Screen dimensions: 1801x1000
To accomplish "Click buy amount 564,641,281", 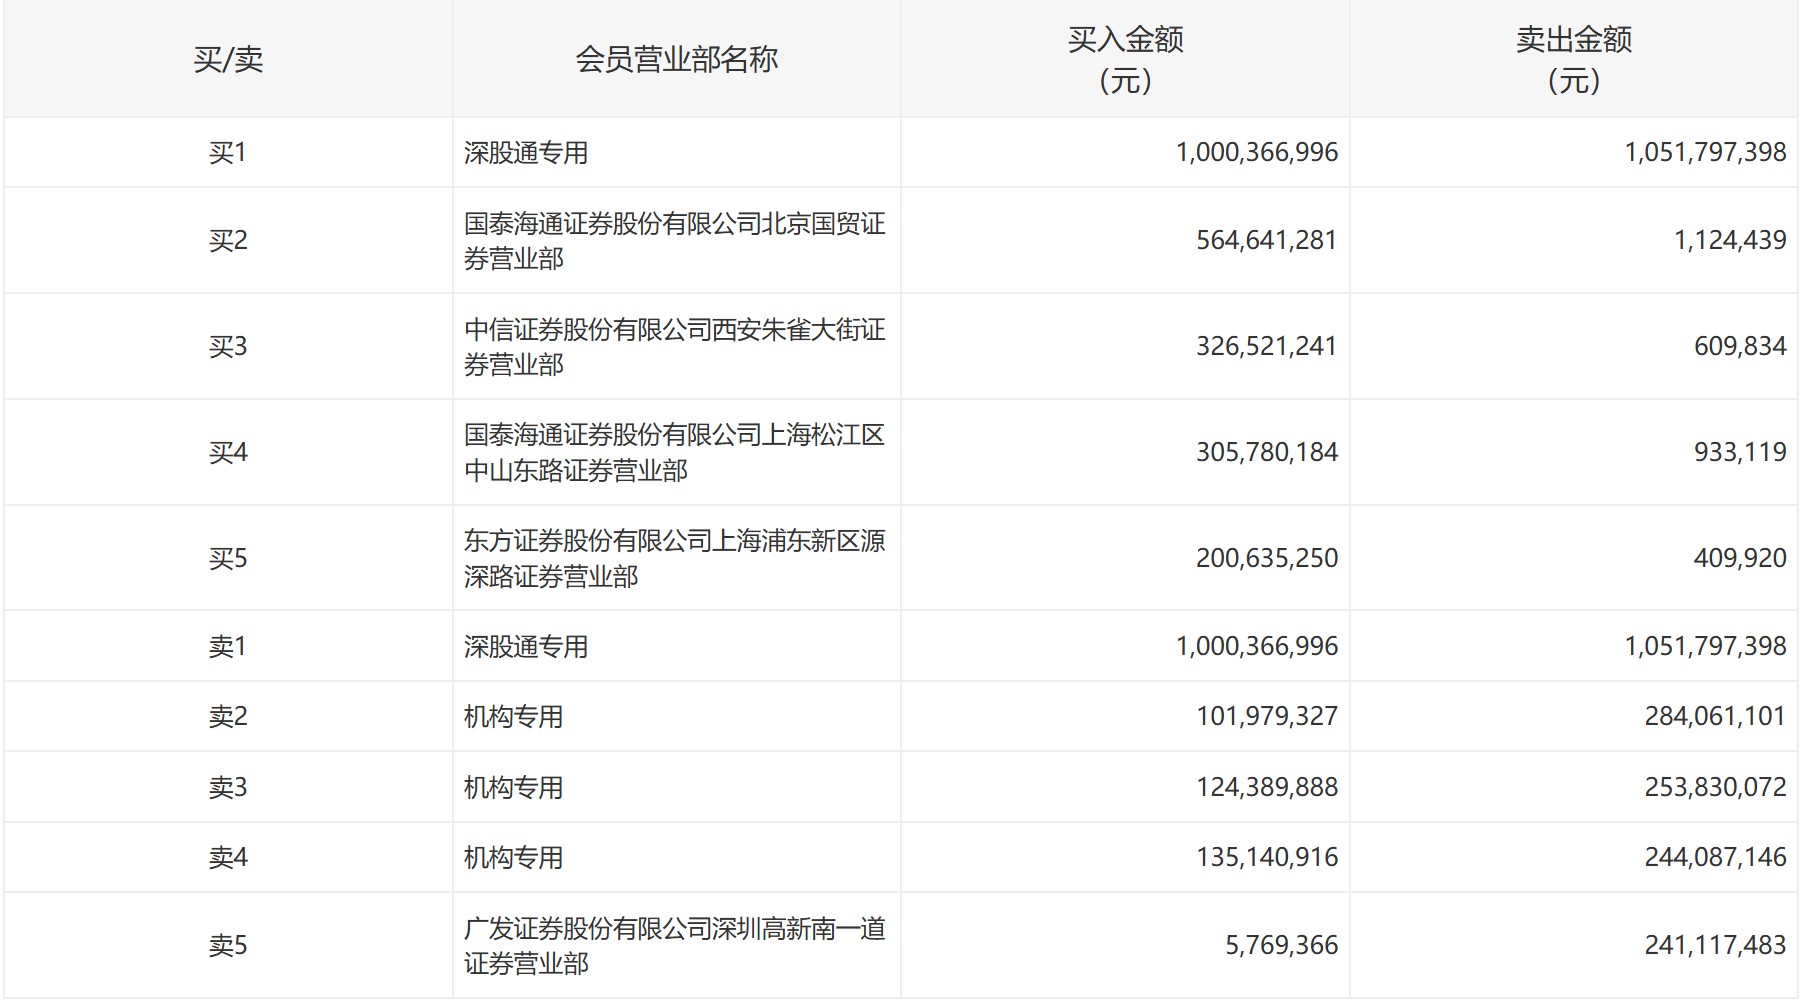I will 1267,240.
